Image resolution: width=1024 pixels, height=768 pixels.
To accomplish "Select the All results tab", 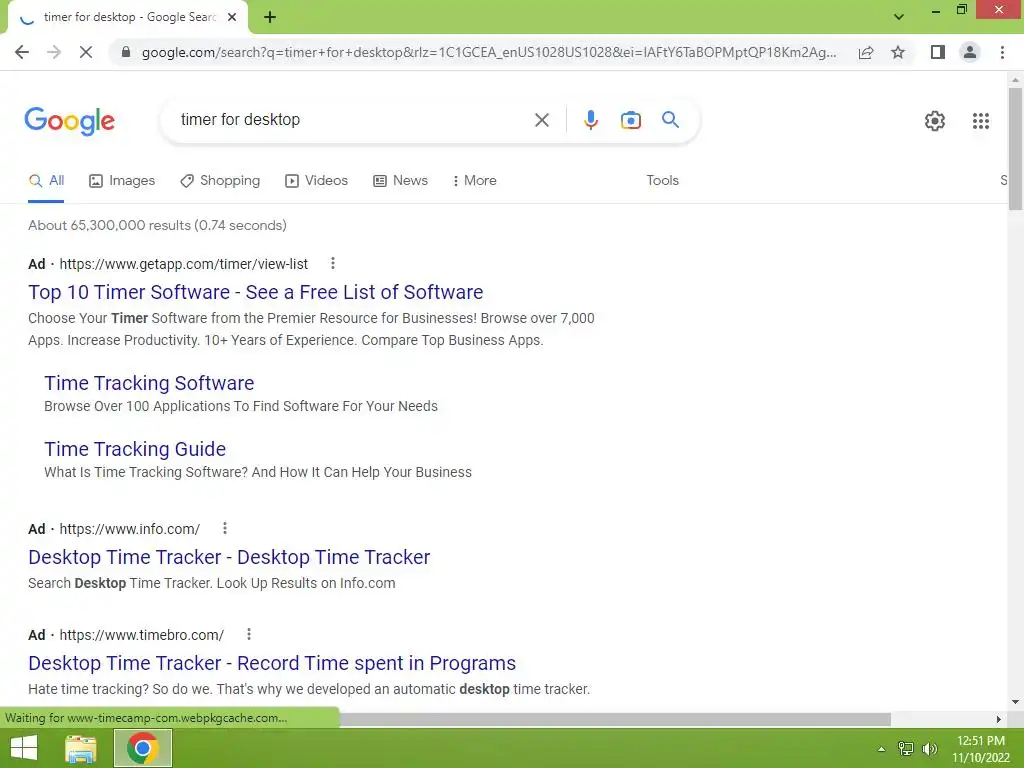I will pyautogui.click(x=46, y=180).
